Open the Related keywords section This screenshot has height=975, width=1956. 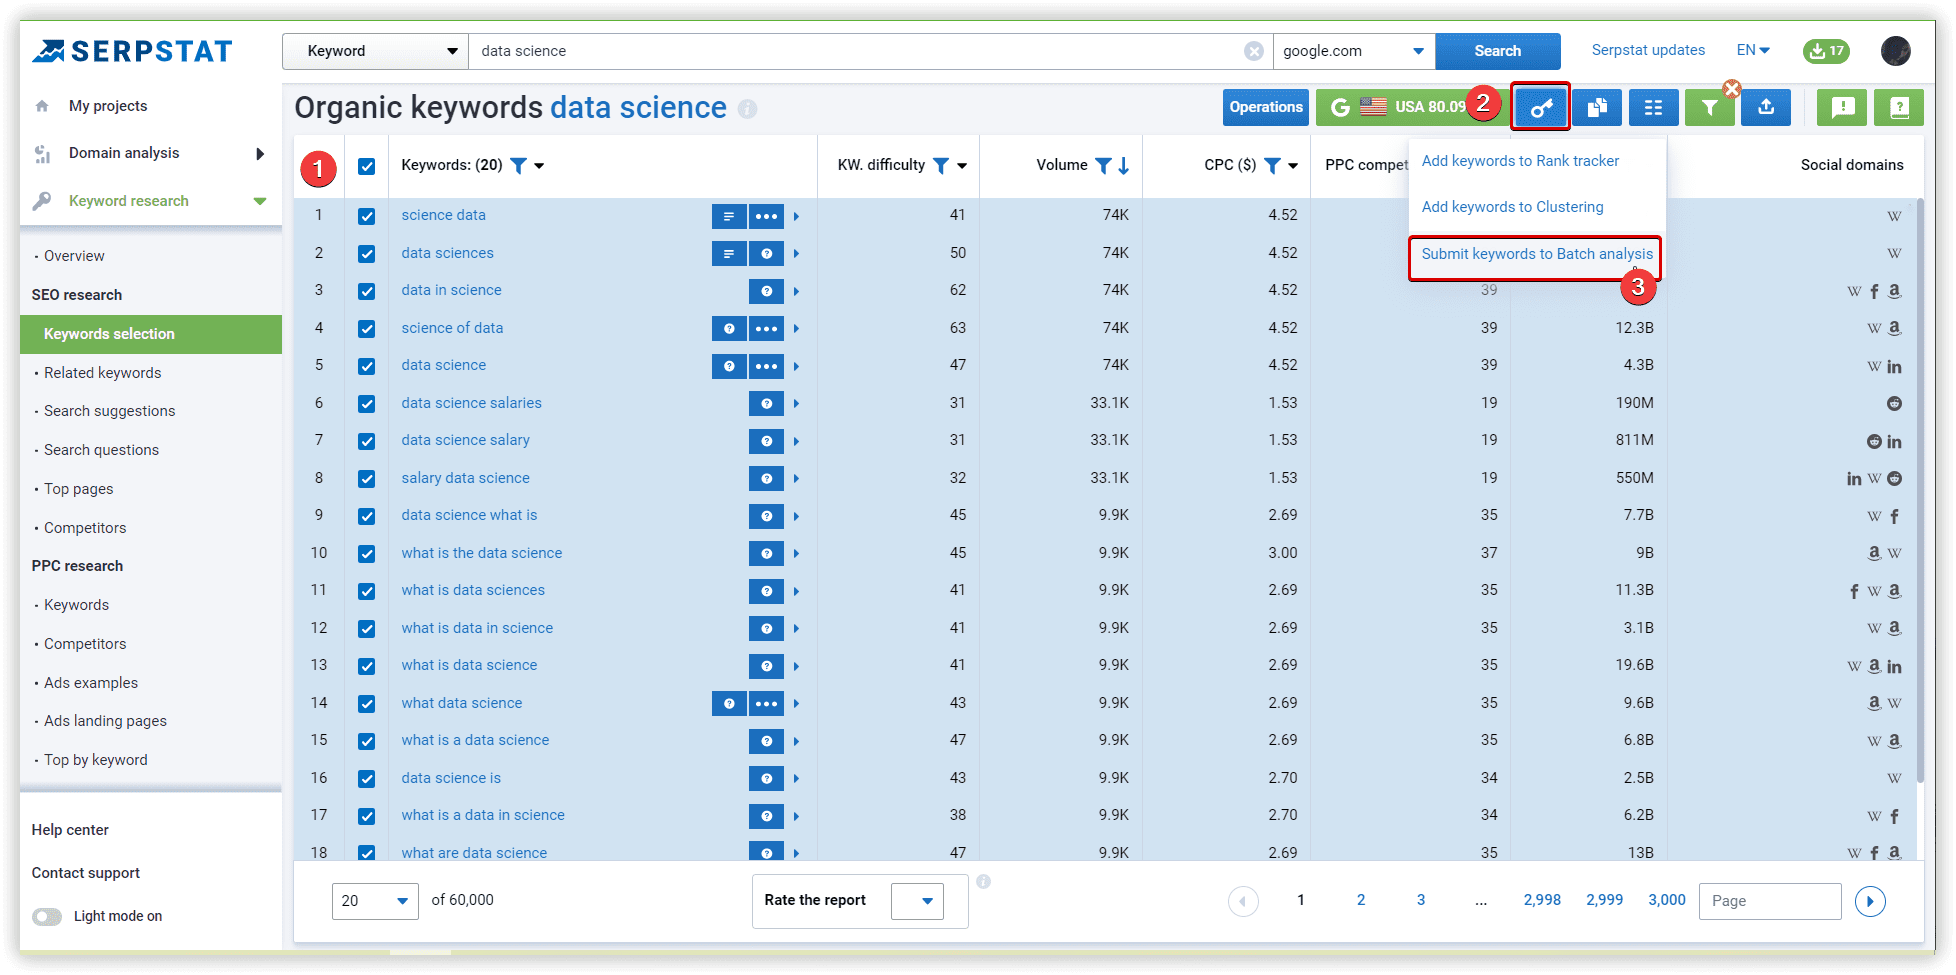(102, 372)
